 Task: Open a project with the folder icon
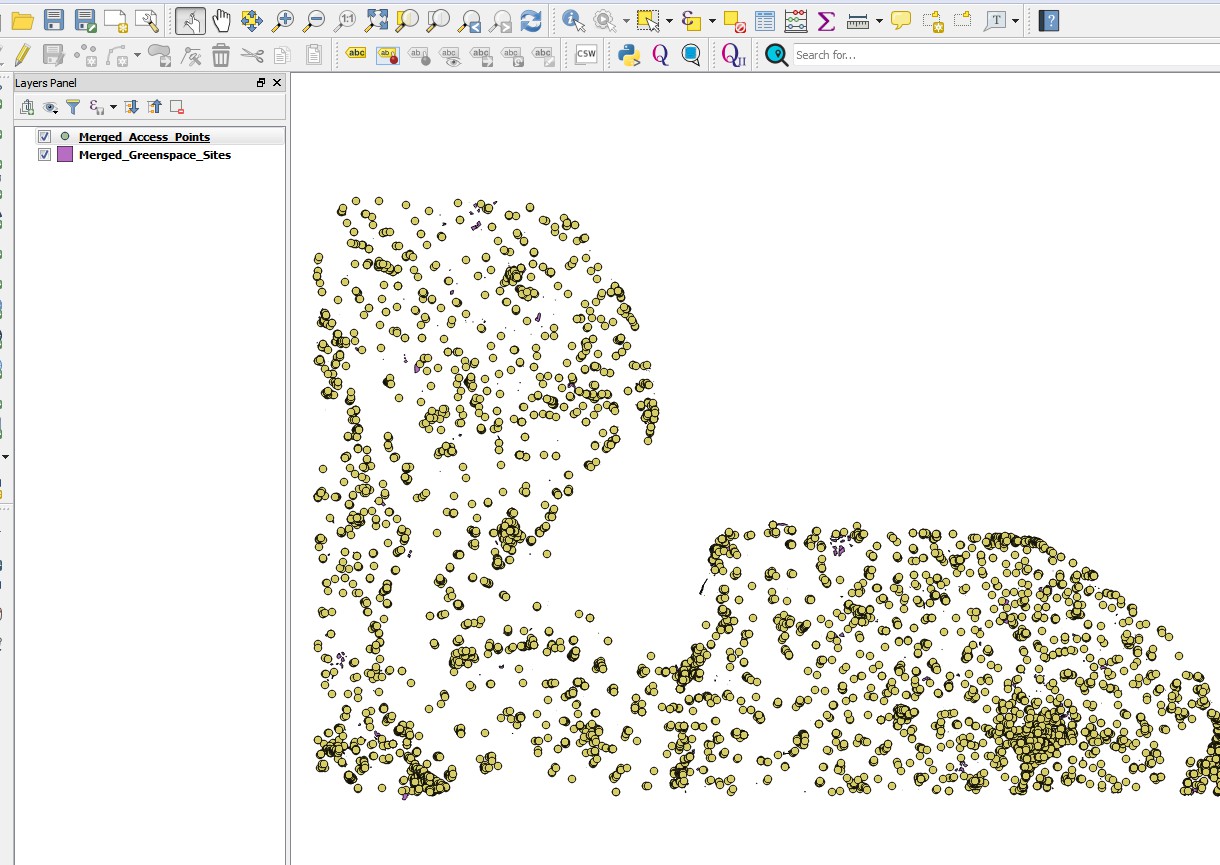click(x=22, y=20)
